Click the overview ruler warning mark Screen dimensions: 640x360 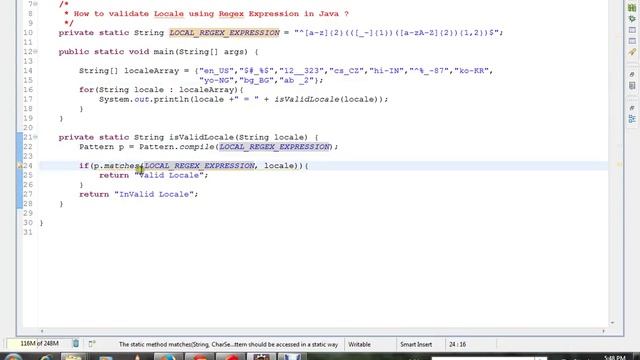[x=619, y=165]
